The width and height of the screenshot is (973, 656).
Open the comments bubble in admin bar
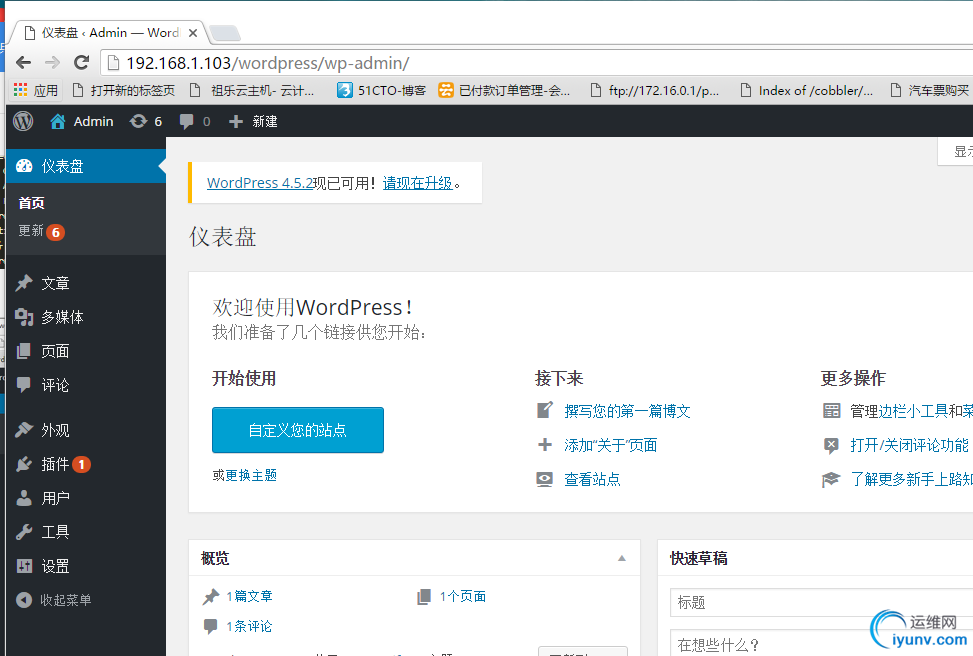[186, 122]
